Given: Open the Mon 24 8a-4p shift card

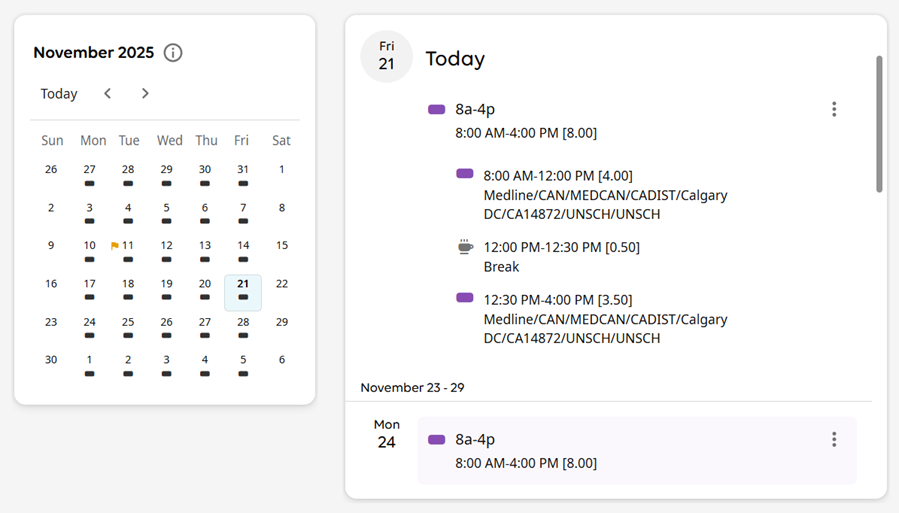Looking at the screenshot, I should coord(636,451).
